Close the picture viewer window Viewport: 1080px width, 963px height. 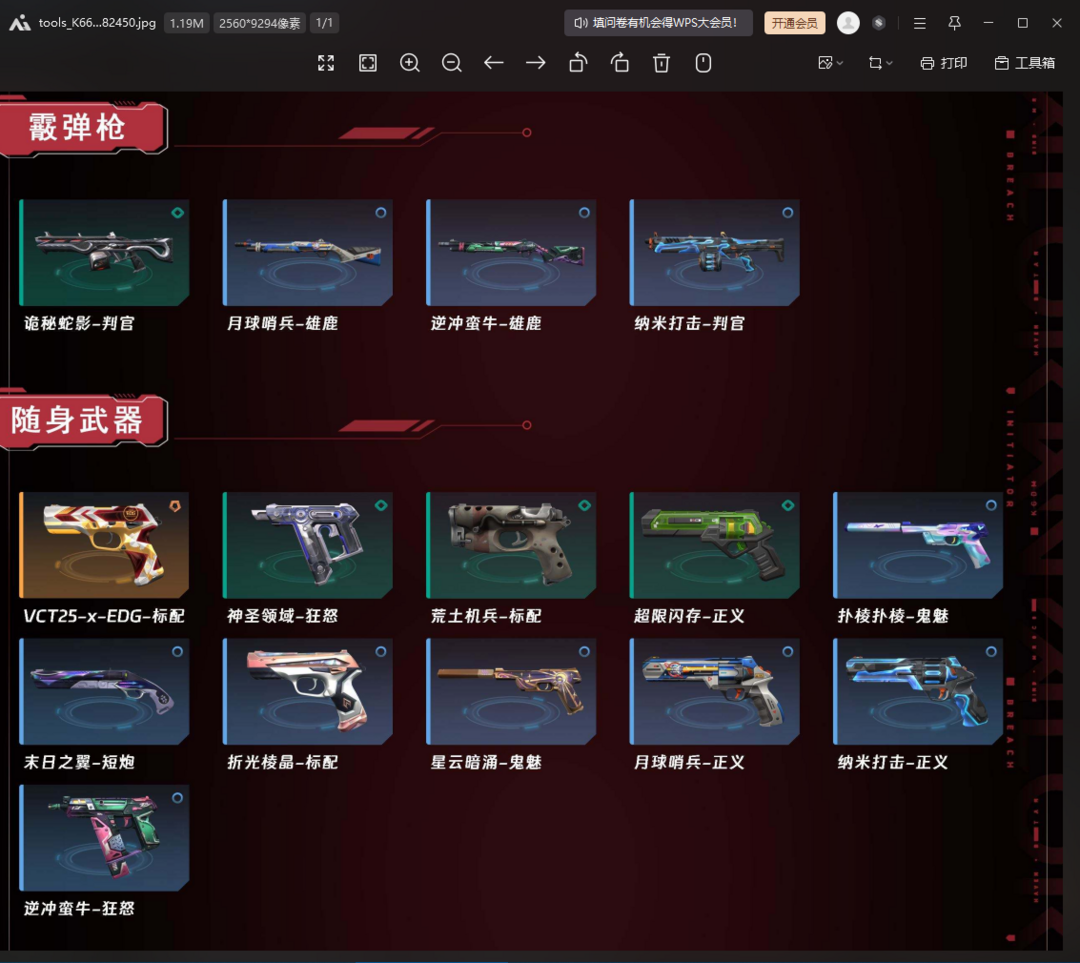(x=1057, y=23)
